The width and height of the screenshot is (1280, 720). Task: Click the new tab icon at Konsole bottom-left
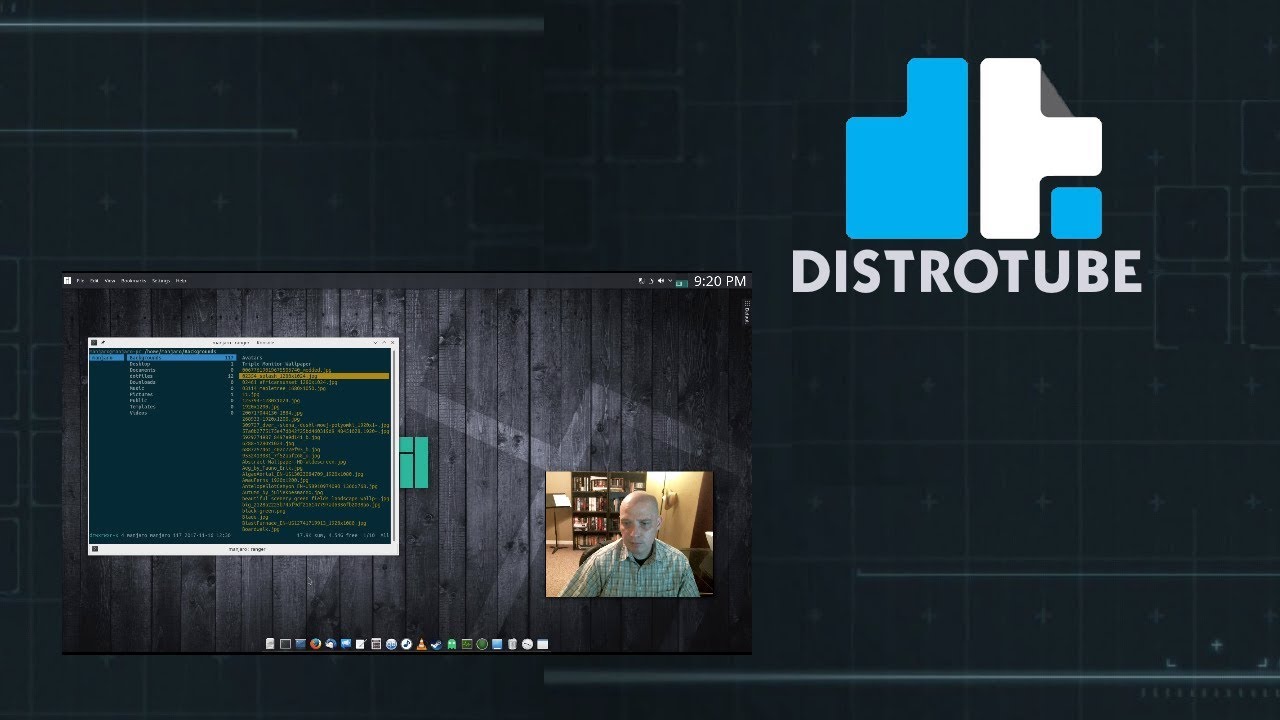pos(94,549)
